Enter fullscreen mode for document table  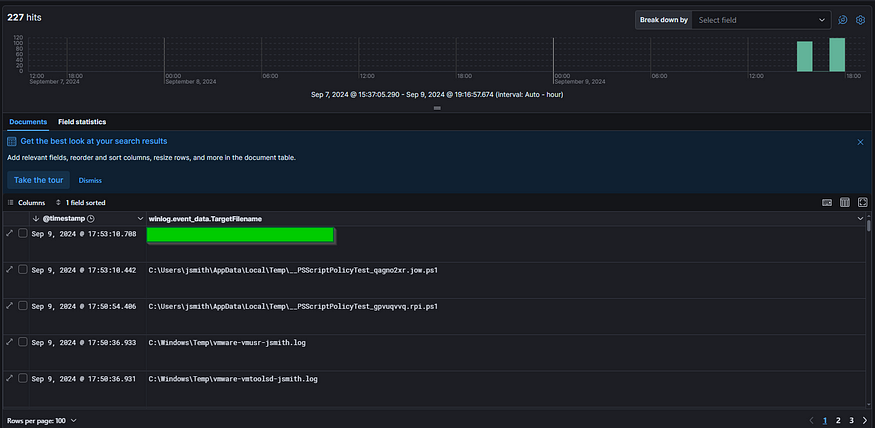[862, 203]
